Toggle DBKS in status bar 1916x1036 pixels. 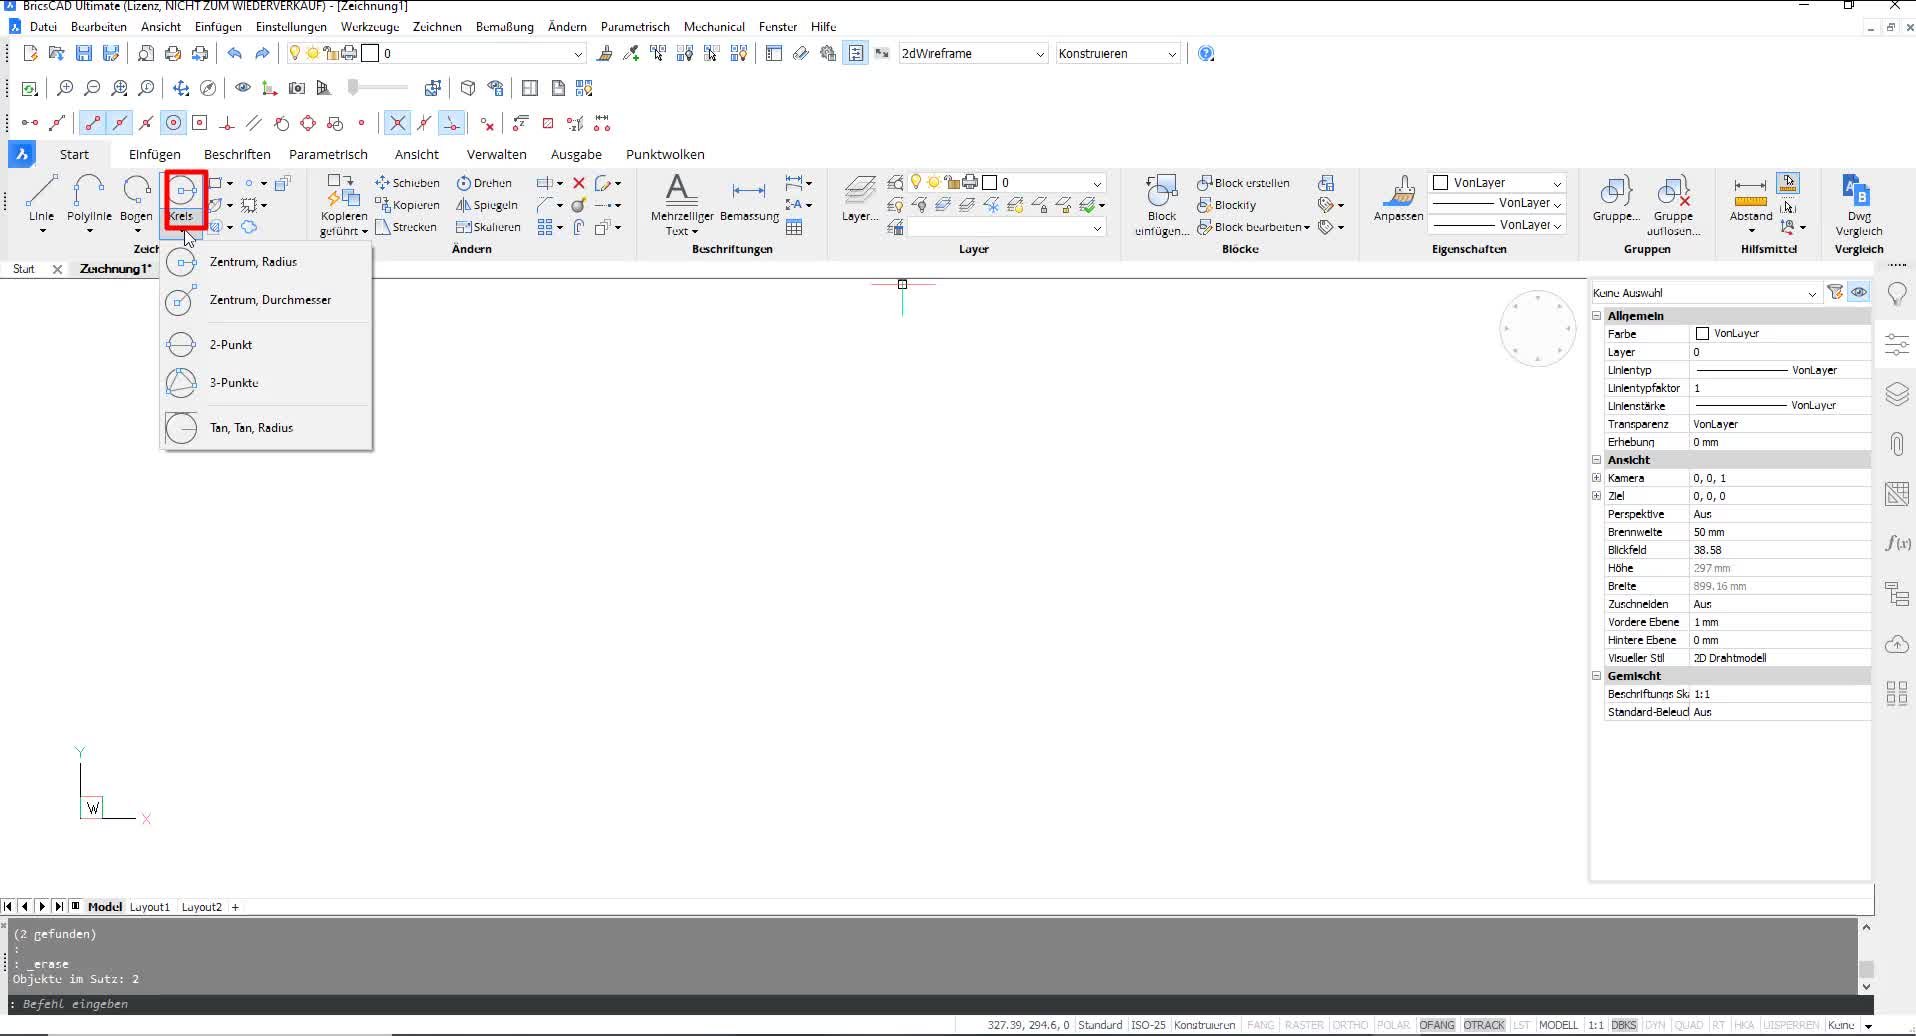click(x=1624, y=1025)
